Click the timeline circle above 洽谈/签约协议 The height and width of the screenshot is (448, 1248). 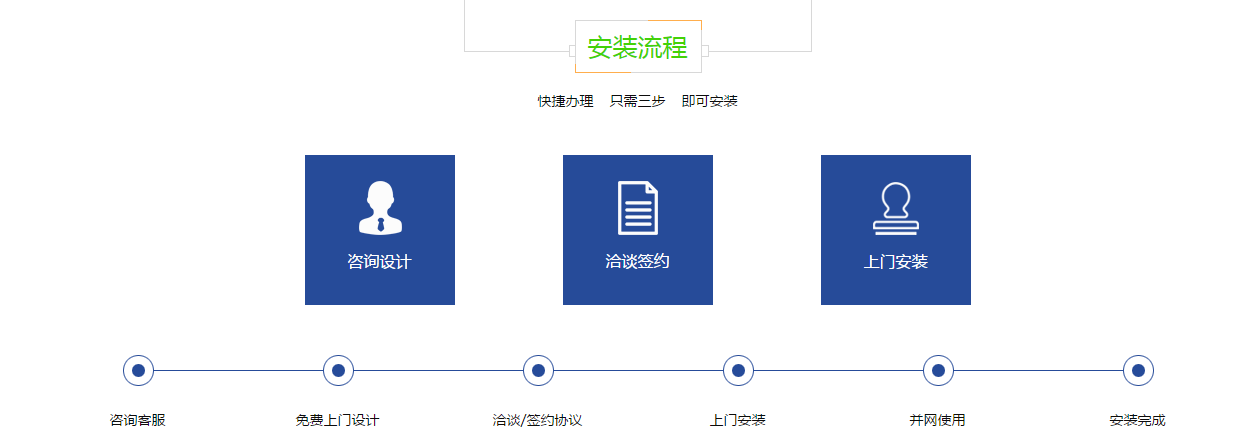pyautogui.click(x=538, y=370)
